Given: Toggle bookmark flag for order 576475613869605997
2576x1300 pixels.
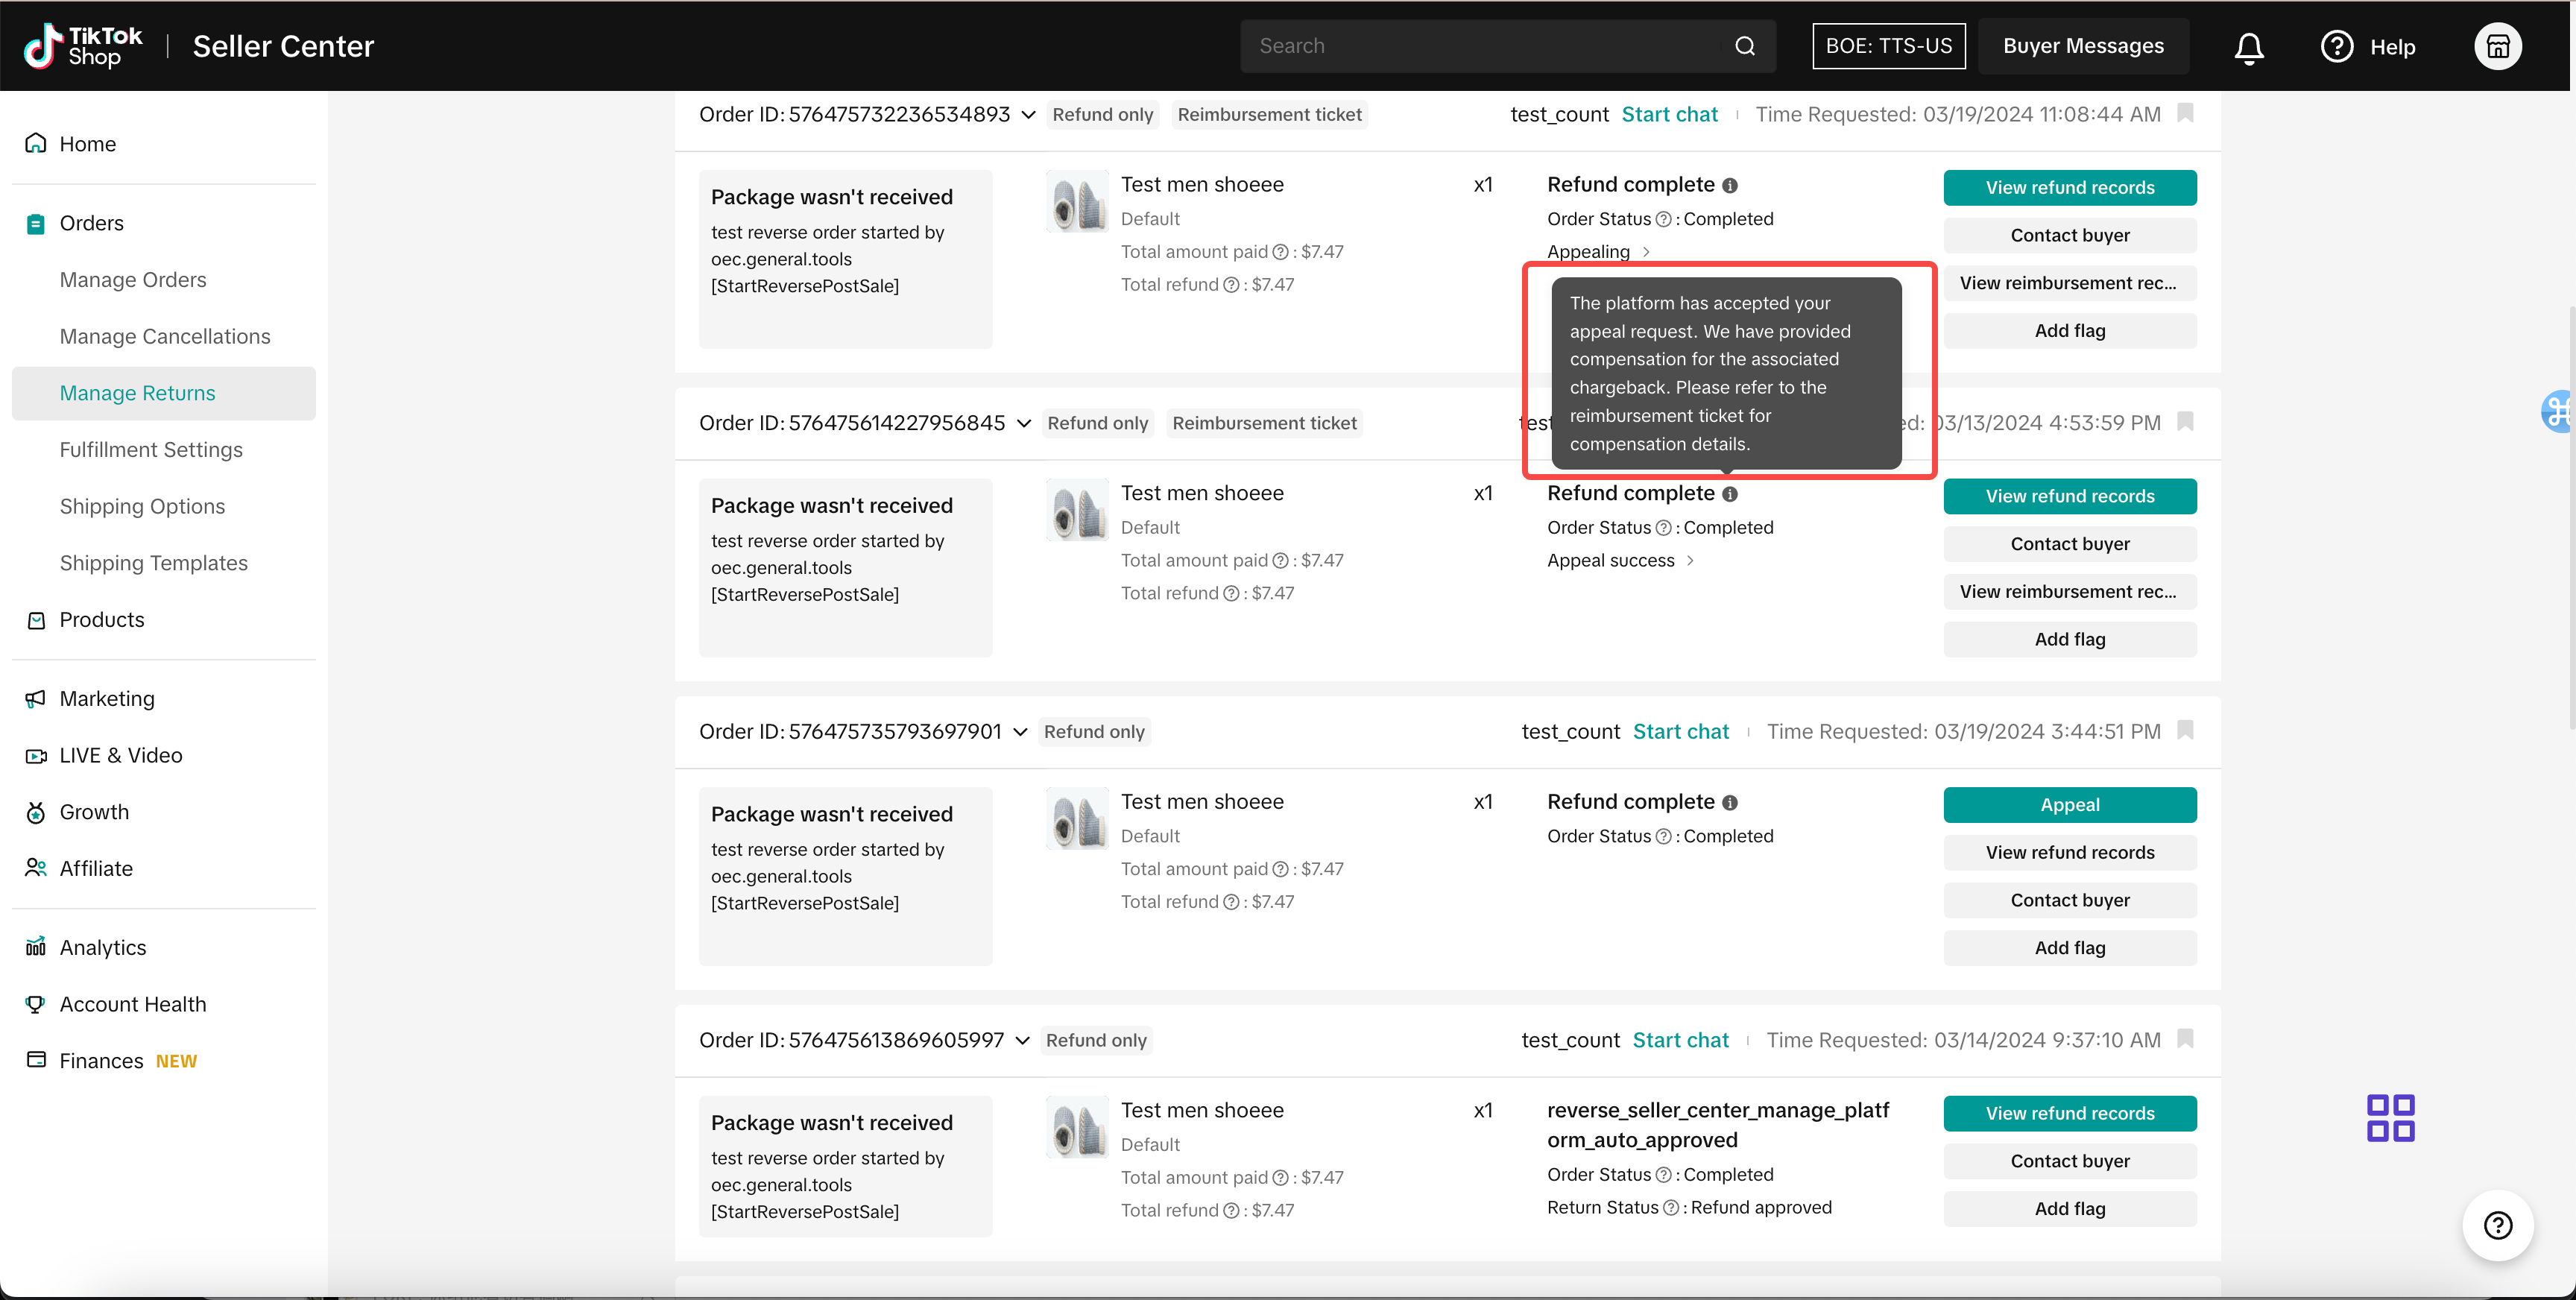Looking at the screenshot, I should click(x=2185, y=1039).
